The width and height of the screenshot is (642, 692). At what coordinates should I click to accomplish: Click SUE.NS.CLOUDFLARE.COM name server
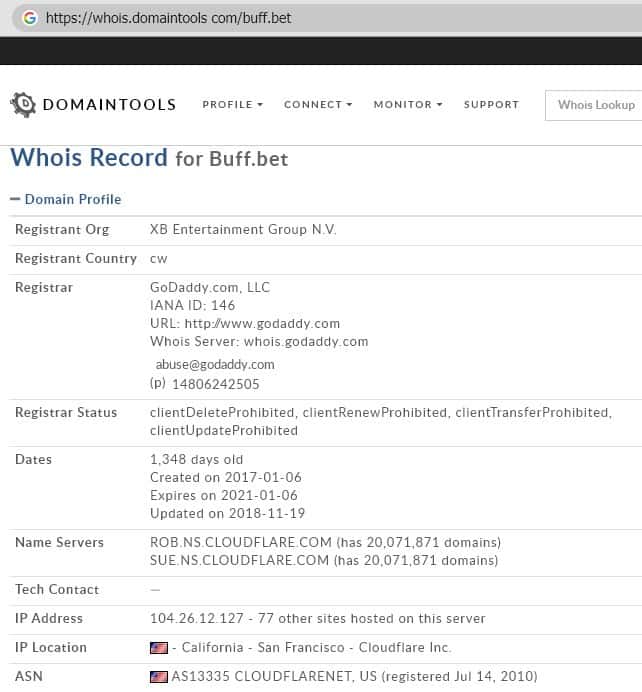tap(240, 560)
